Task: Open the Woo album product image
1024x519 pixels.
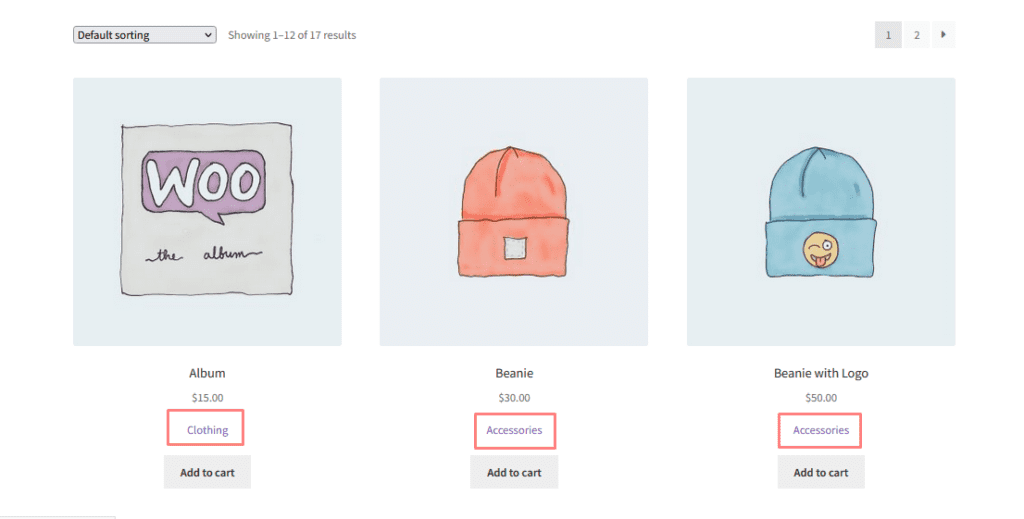Action: click(207, 212)
